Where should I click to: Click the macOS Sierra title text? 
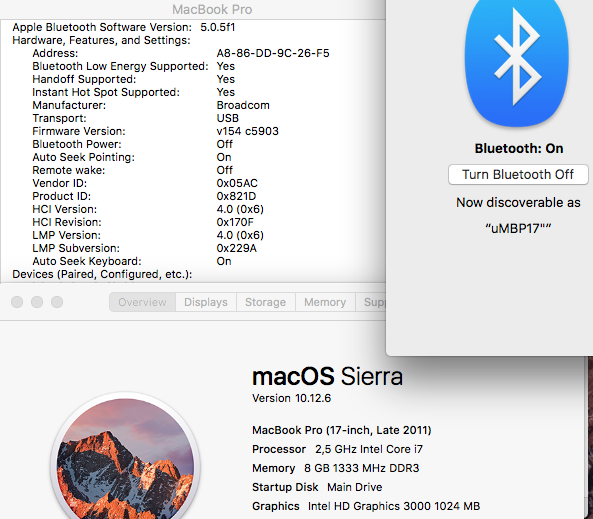328,376
